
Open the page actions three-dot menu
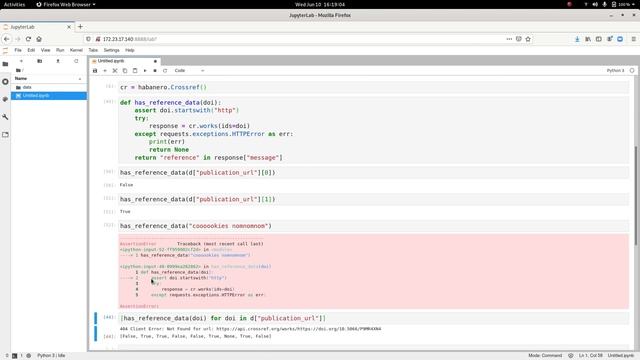509,39
